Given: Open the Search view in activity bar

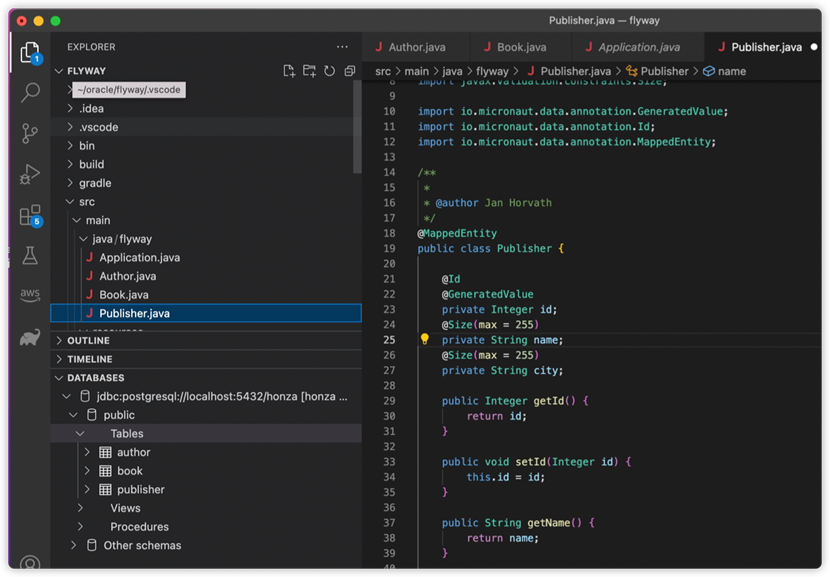Looking at the screenshot, I should click(30, 92).
